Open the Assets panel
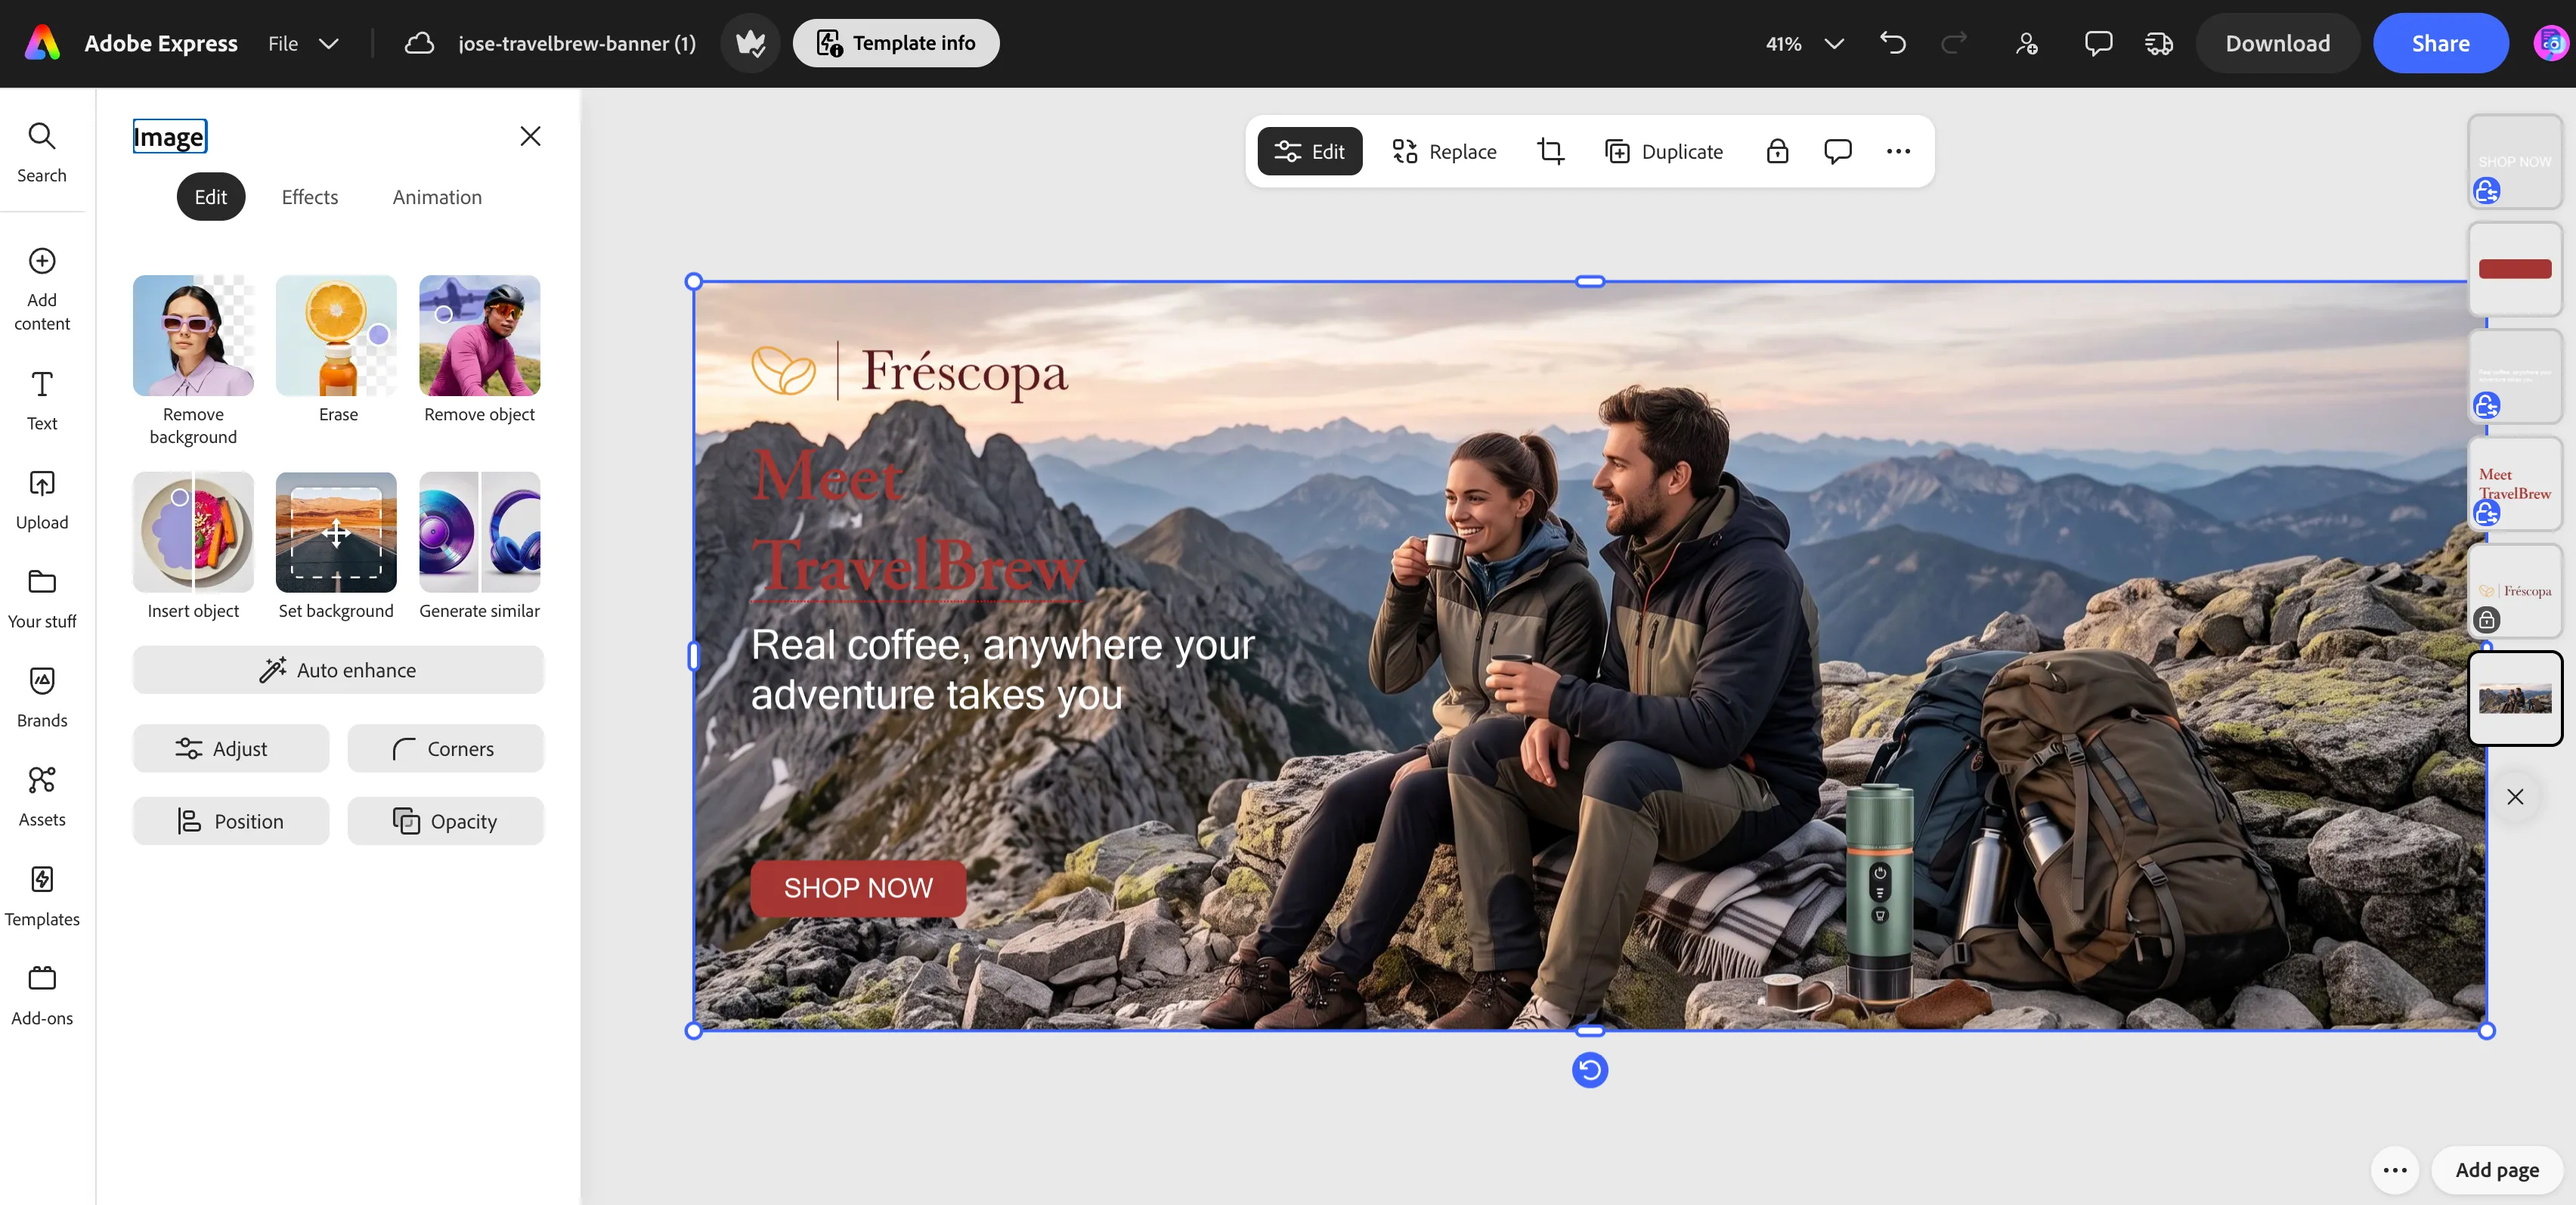The height and width of the screenshot is (1205, 2576). pos(42,797)
